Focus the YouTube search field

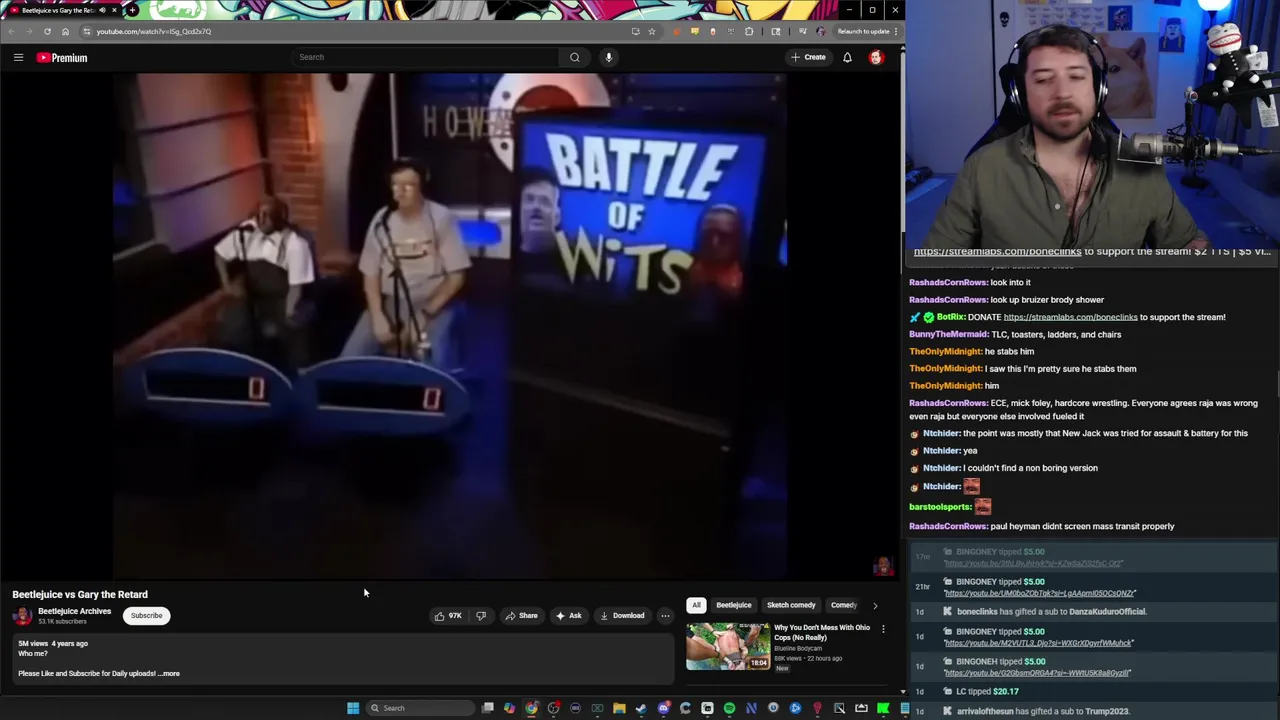[x=425, y=57]
